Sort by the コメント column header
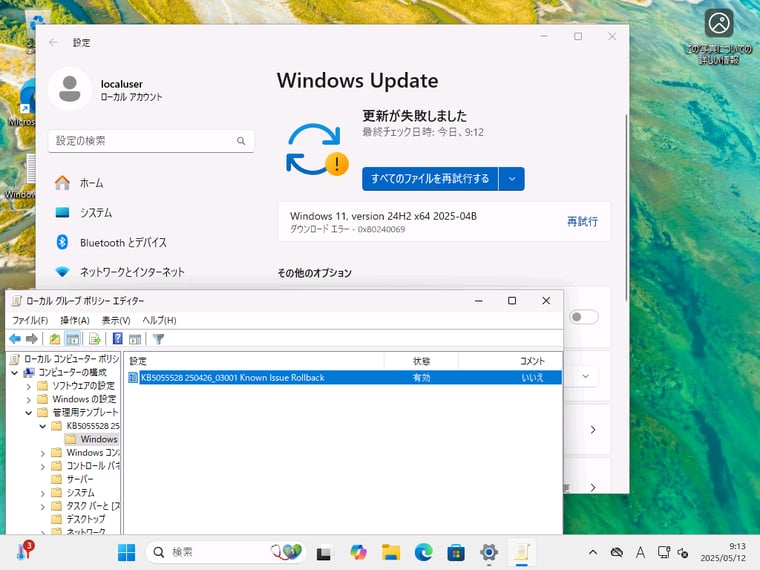 510,361
